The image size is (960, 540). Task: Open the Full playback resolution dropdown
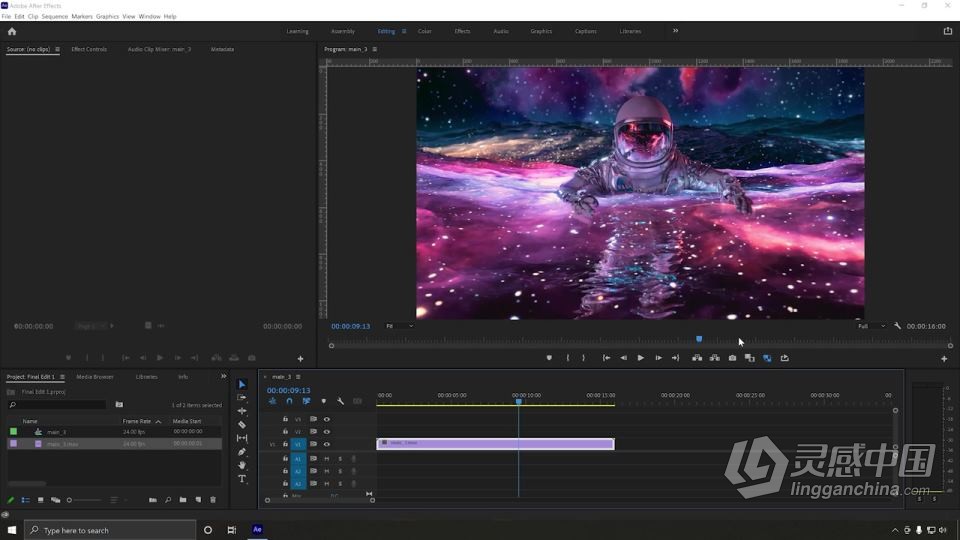tap(871, 326)
